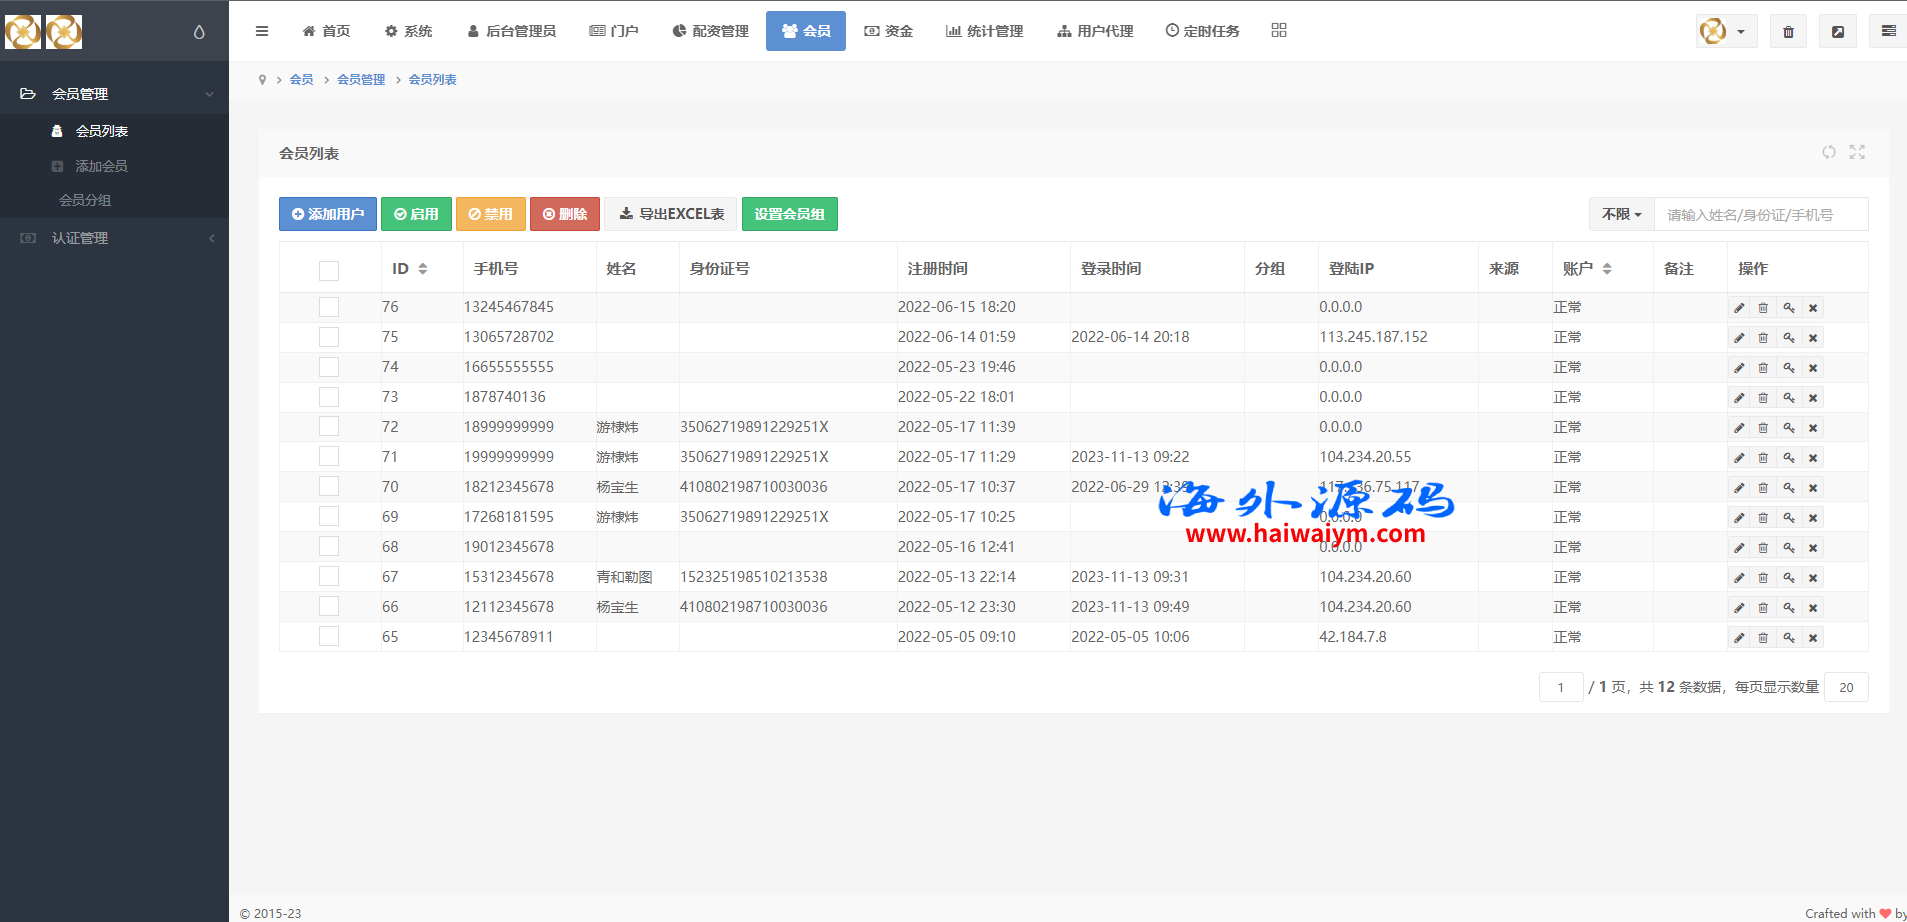Select the checkbox for member ID 67
This screenshot has height=922, width=1907.
[x=329, y=577]
